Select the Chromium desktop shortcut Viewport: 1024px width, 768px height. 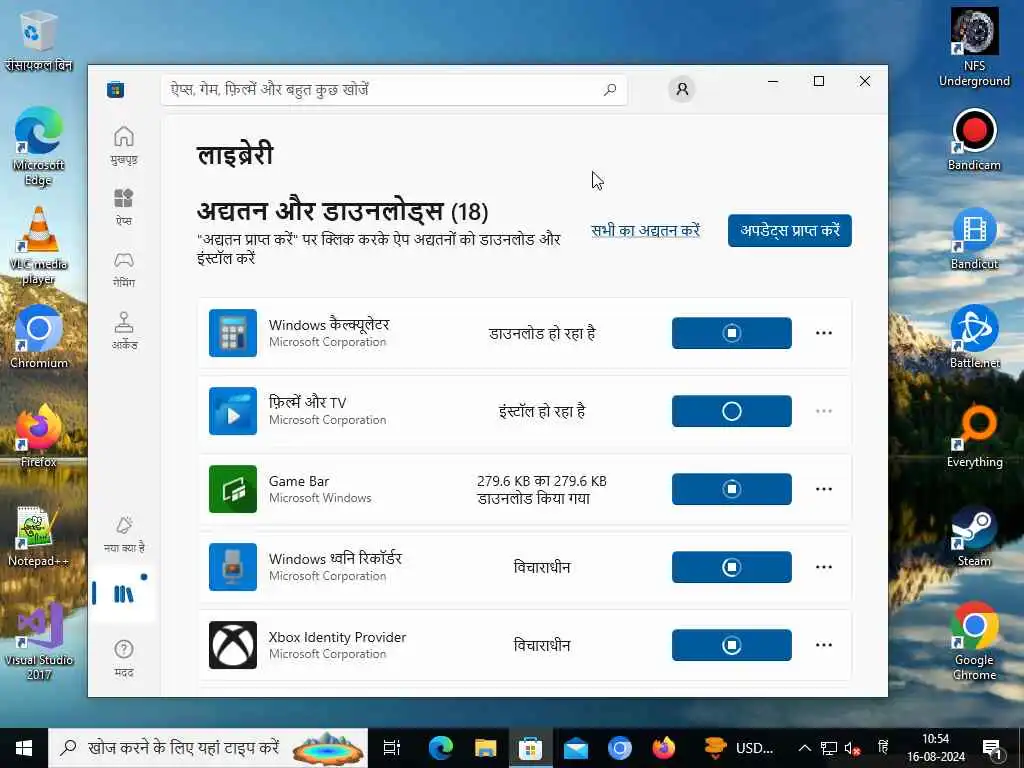(x=39, y=338)
